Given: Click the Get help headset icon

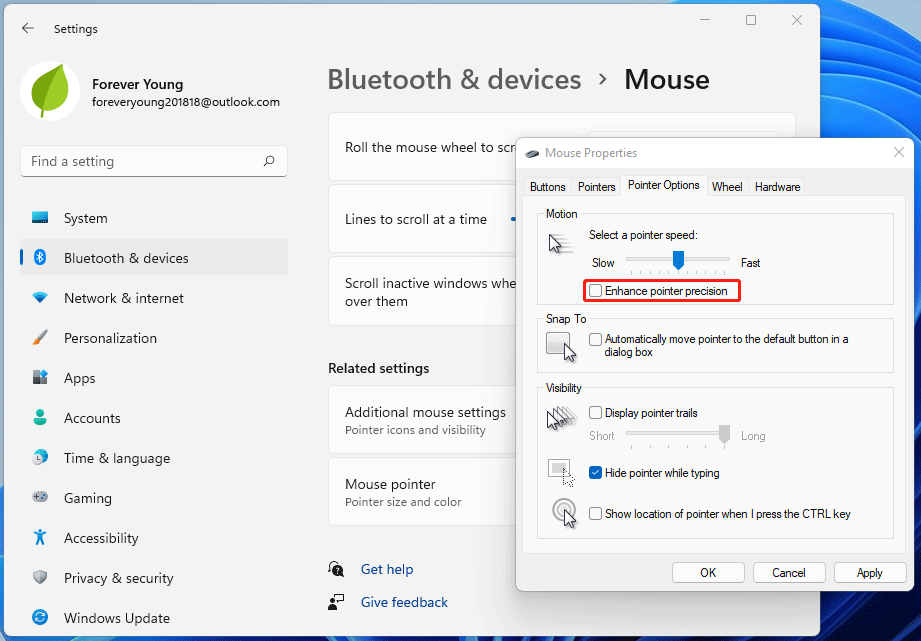Looking at the screenshot, I should (336, 569).
